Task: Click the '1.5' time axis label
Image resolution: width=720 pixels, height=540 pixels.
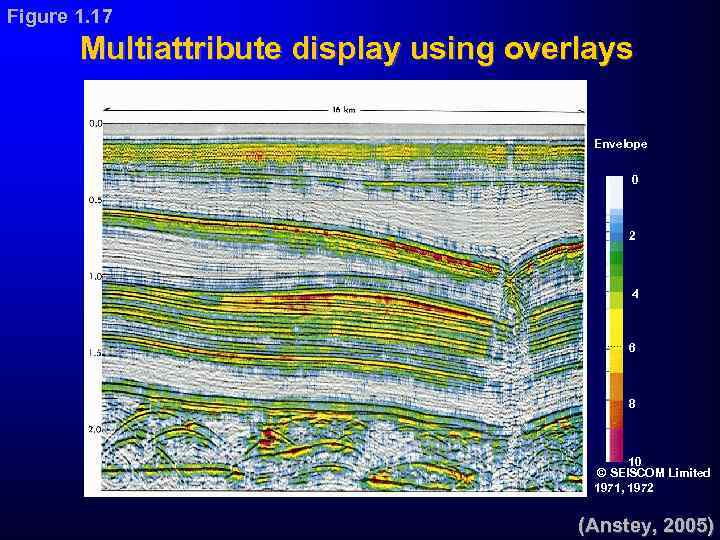Action: 96,353
